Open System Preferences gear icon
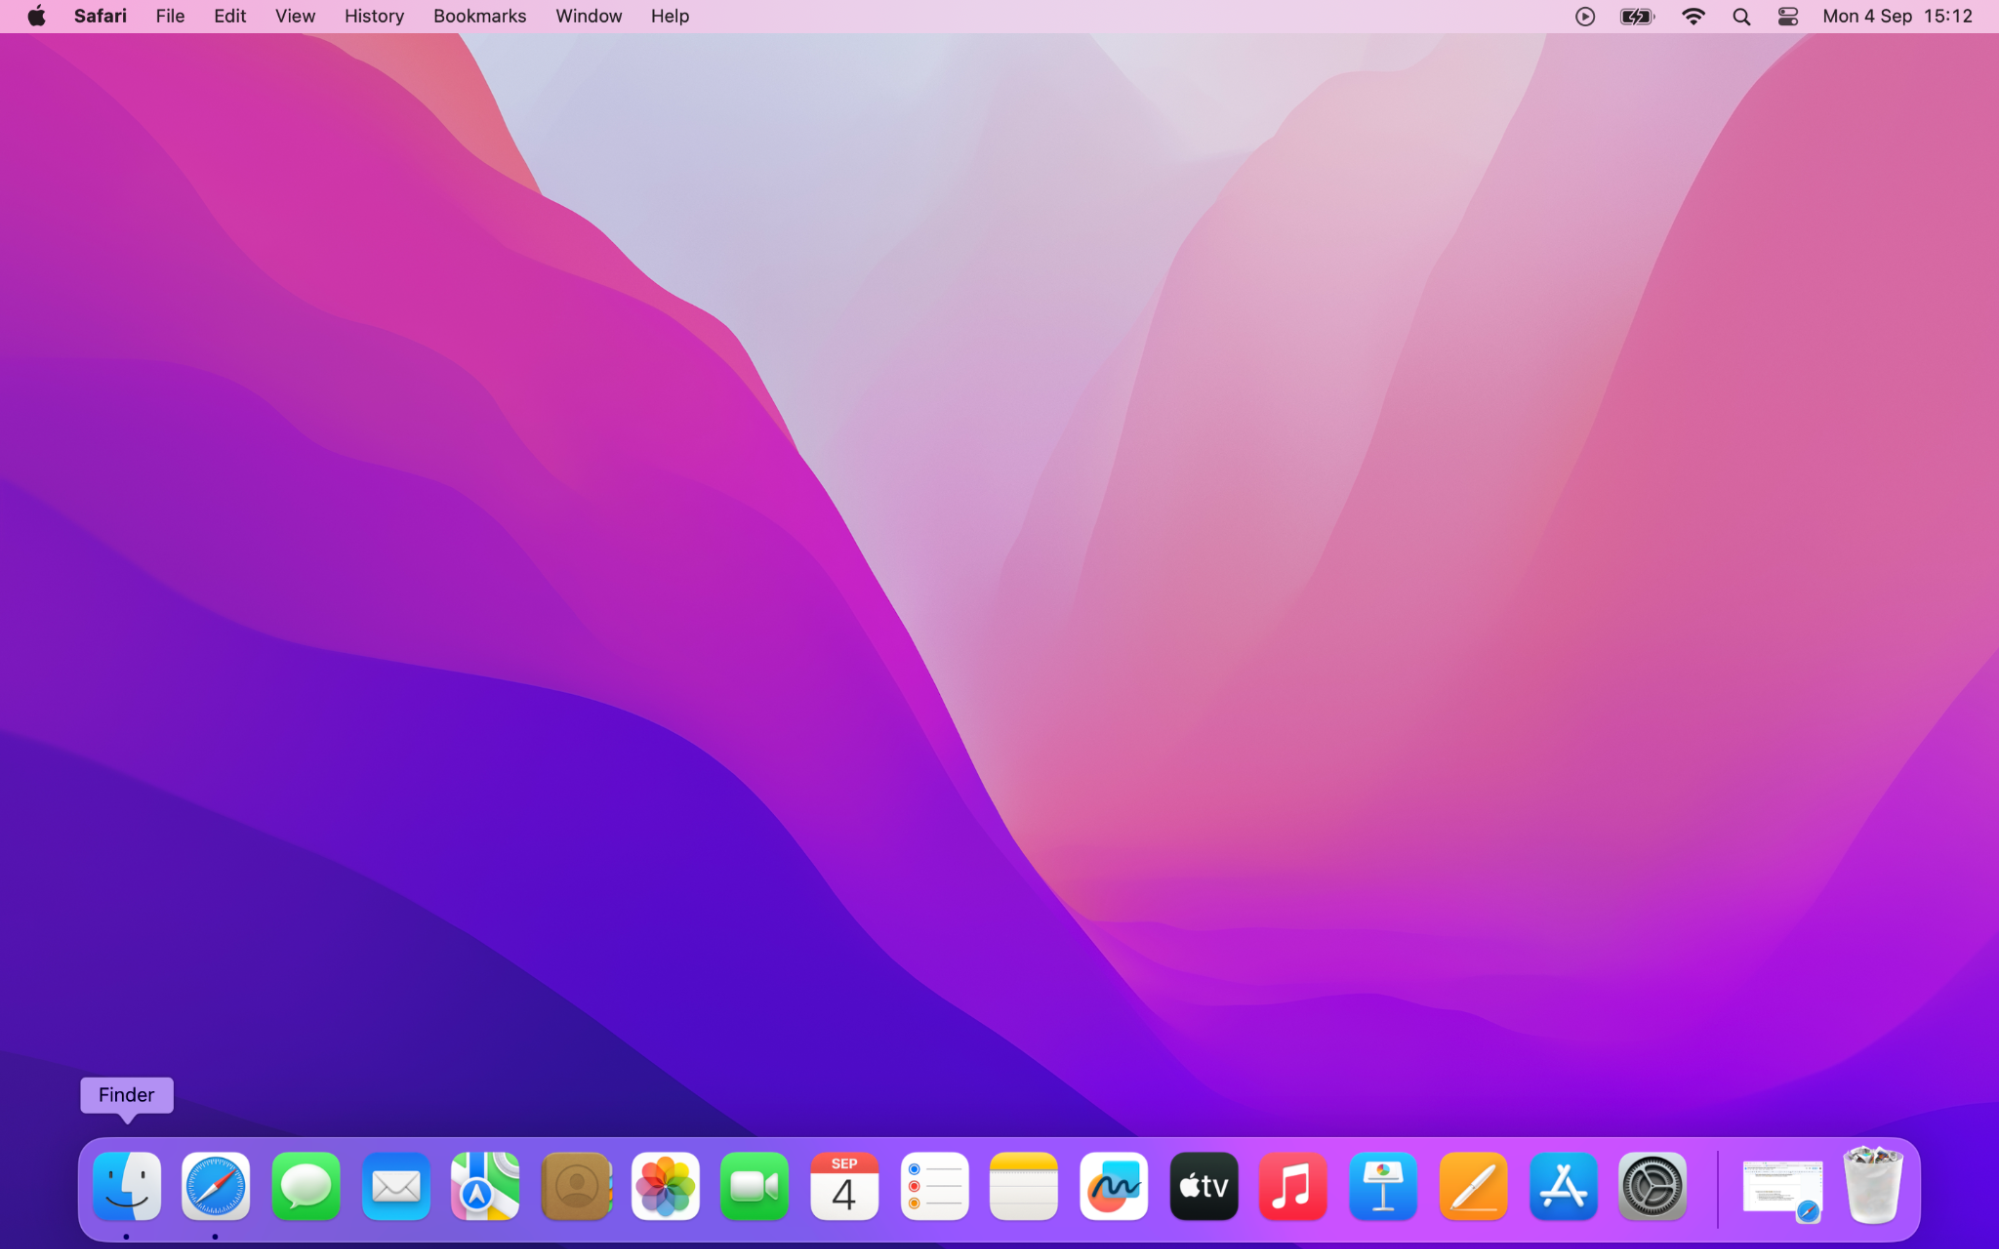Viewport: 1999px width, 1250px height. 1652,1186
